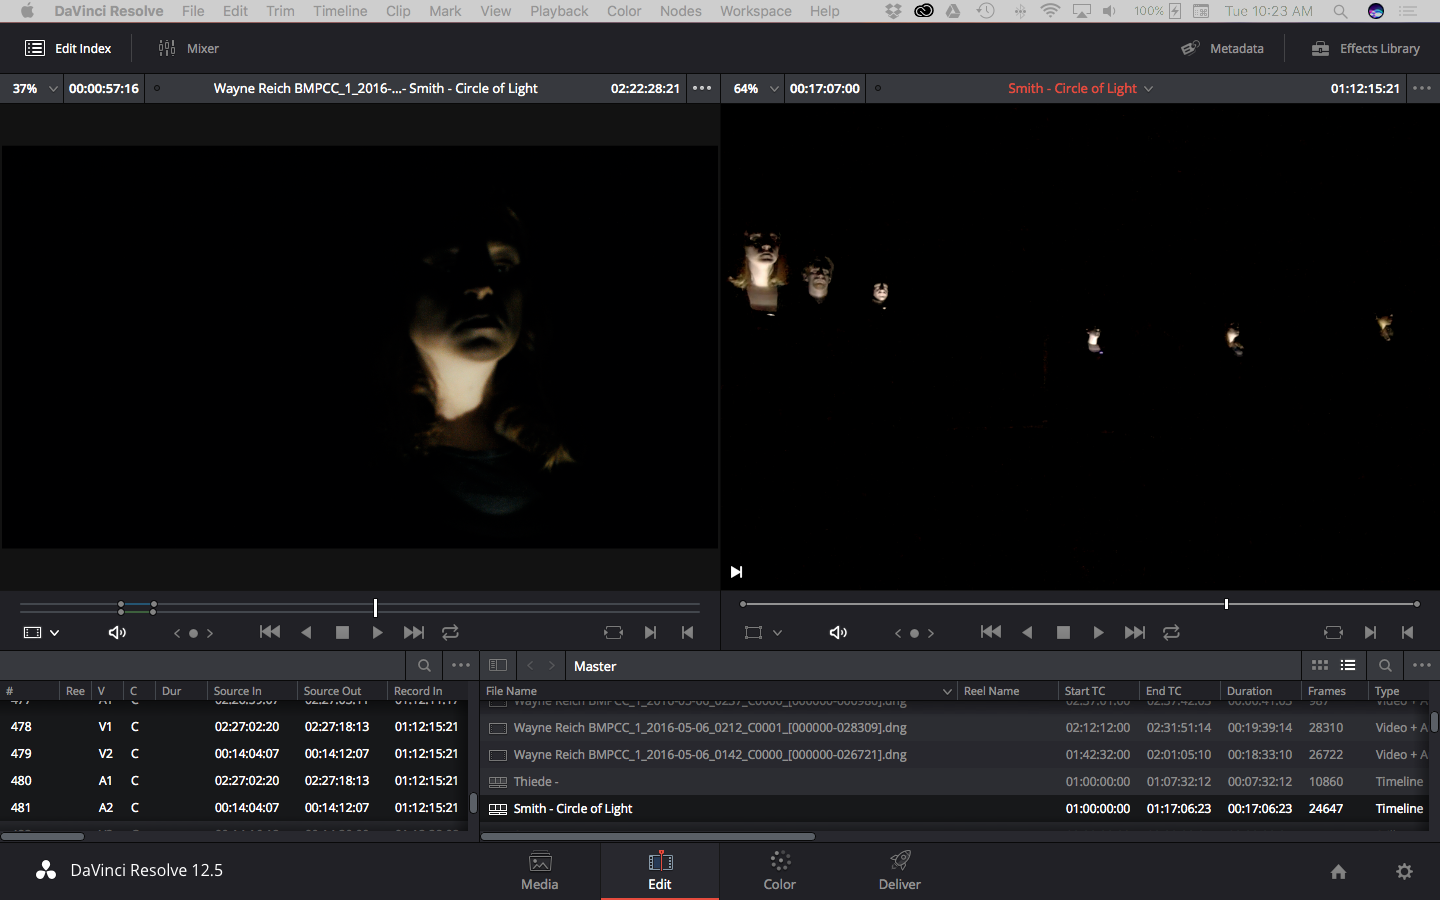Select edit index row 479
This screenshot has height=900, width=1440.
tap(234, 753)
